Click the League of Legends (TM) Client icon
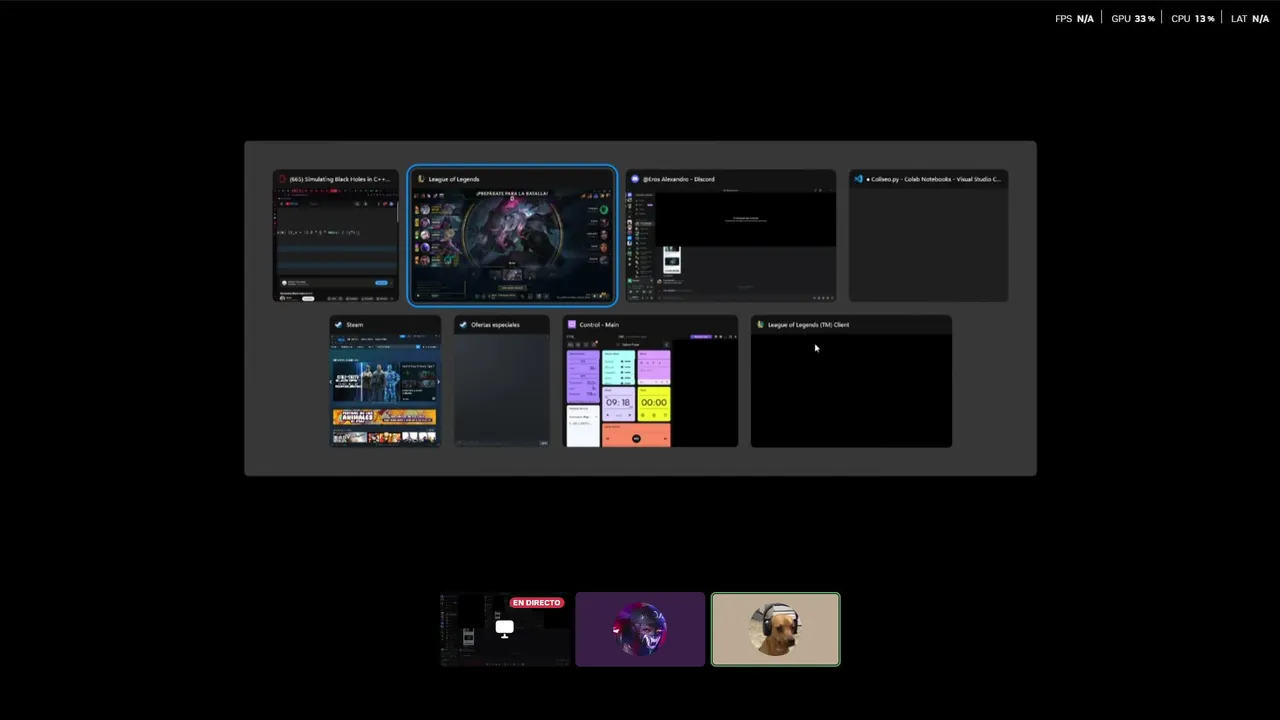This screenshot has width=1280, height=720. (x=761, y=325)
